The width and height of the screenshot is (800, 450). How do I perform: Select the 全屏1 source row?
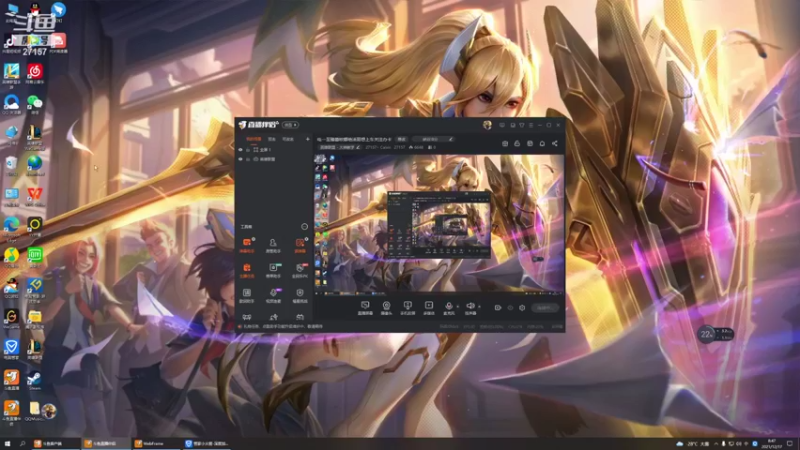(x=274, y=150)
